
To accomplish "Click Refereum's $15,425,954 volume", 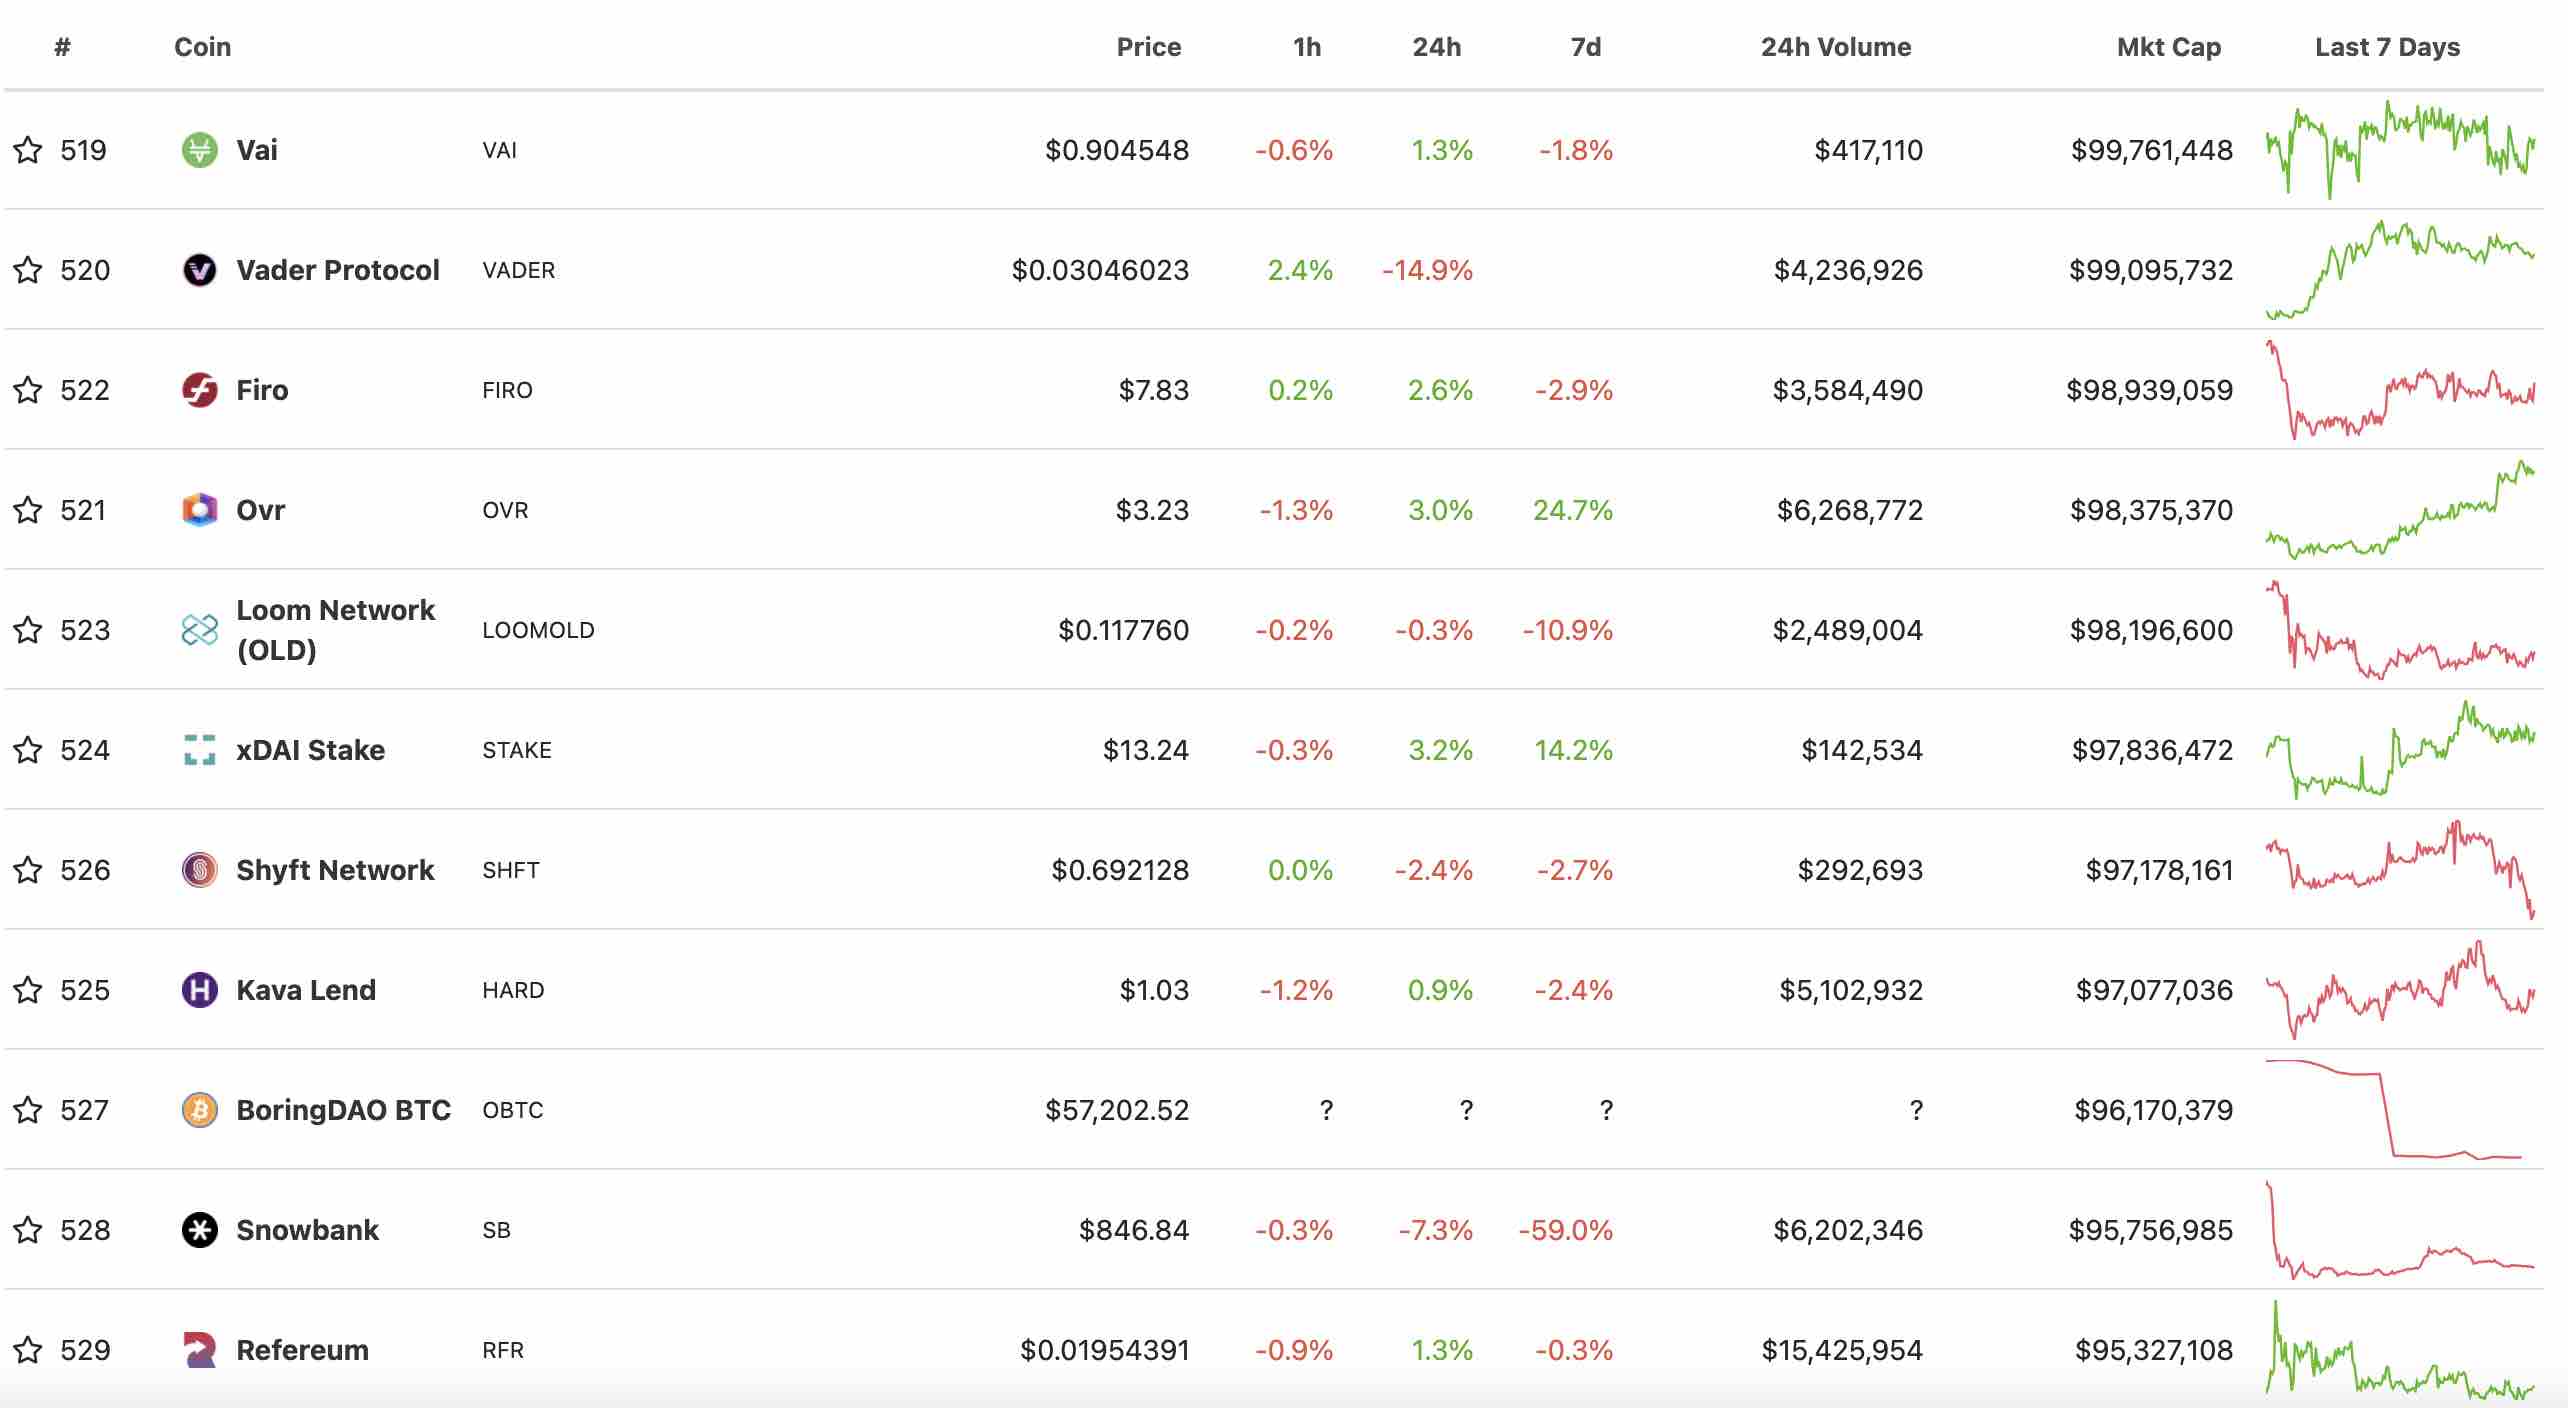I will pyautogui.click(x=1842, y=1350).
